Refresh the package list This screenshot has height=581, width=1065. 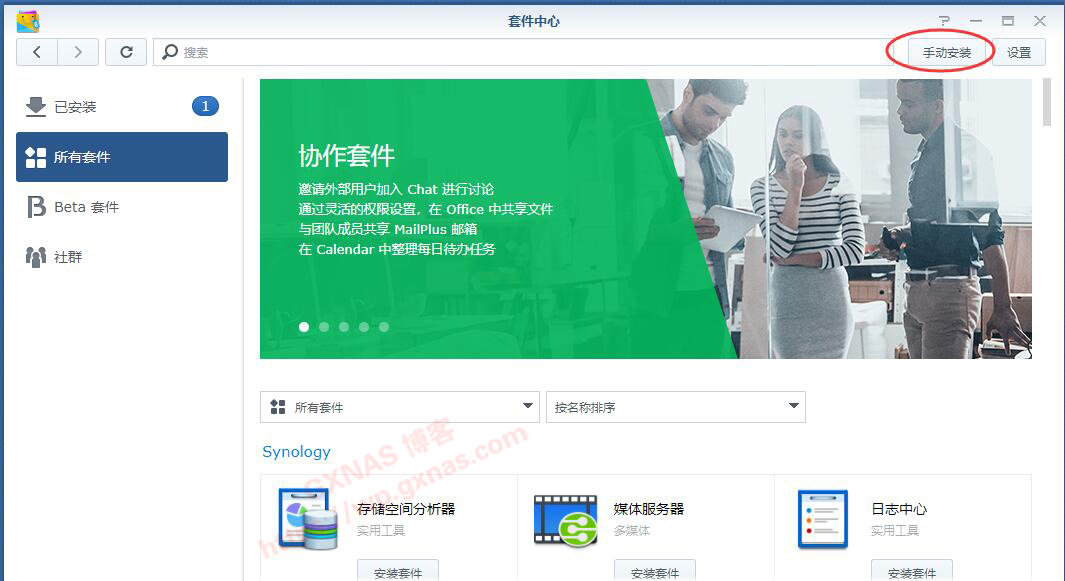(x=126, y=52)
